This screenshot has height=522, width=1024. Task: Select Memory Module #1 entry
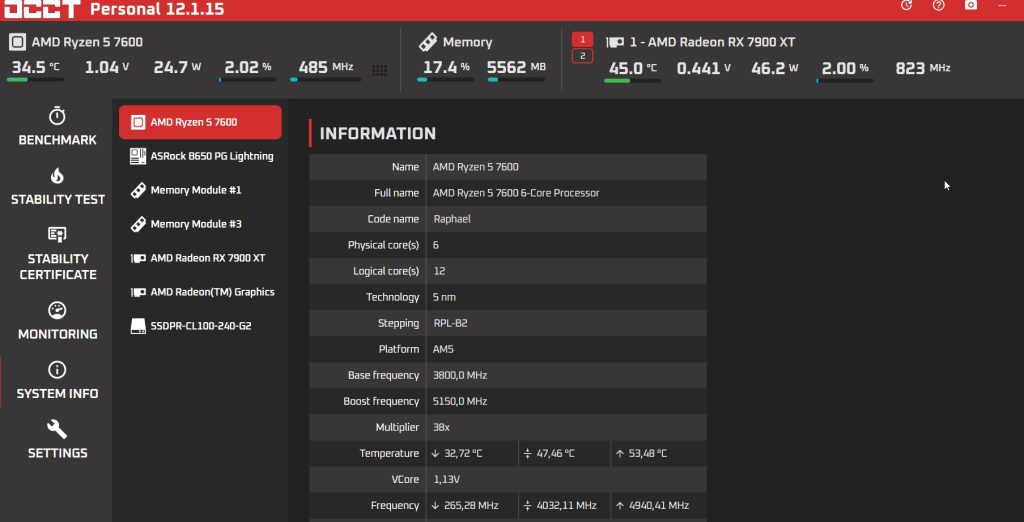tap(200, 190)
